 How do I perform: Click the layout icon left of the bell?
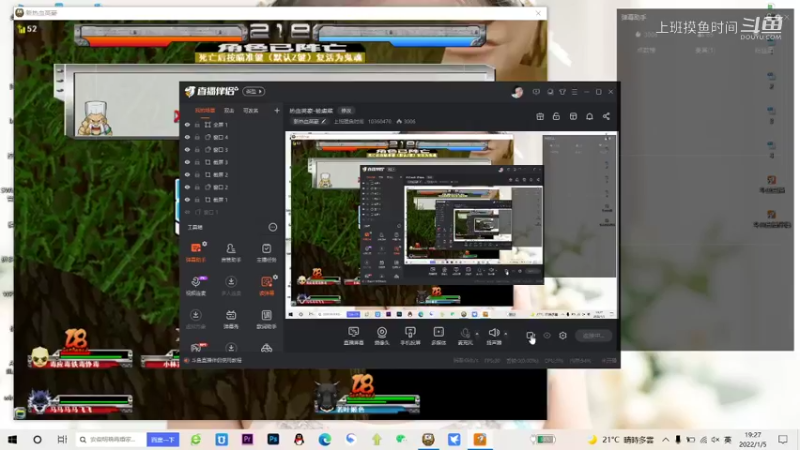coord(573,116)
